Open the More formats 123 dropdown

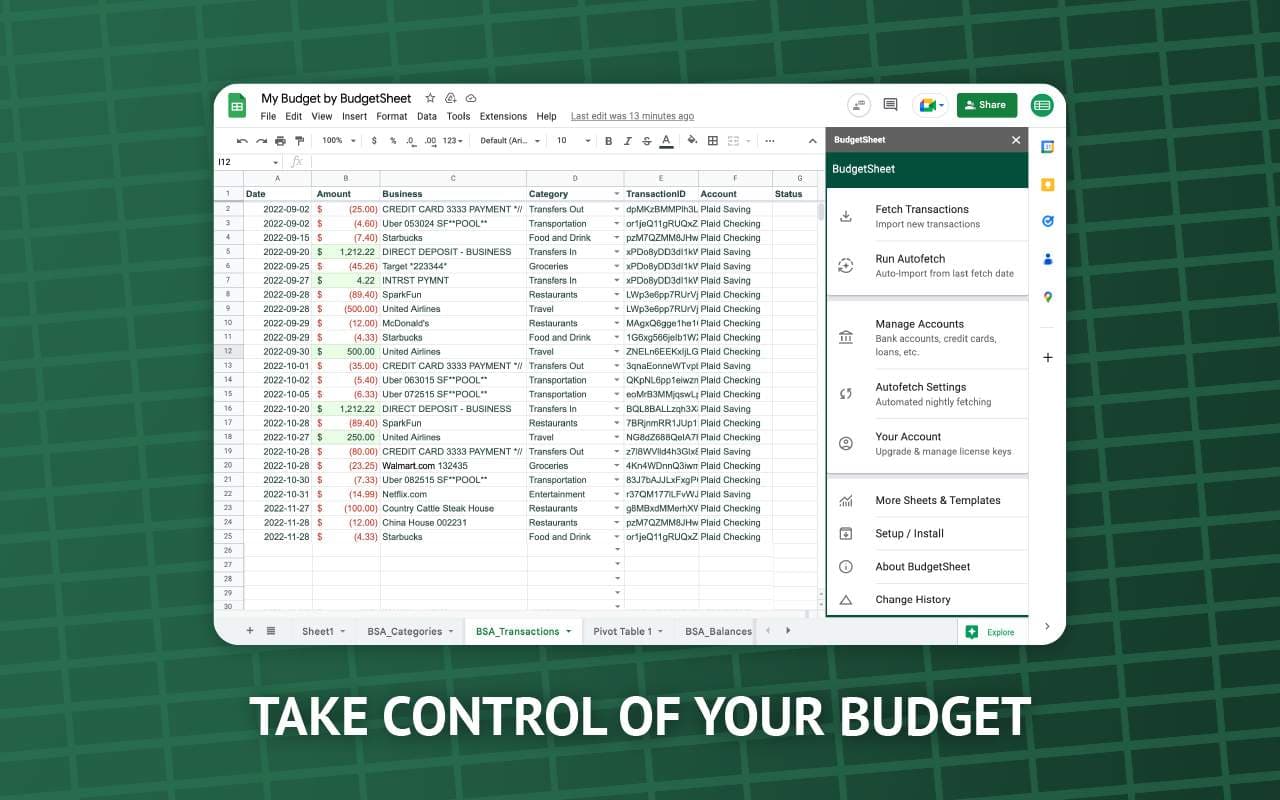[x=453, y=141]
